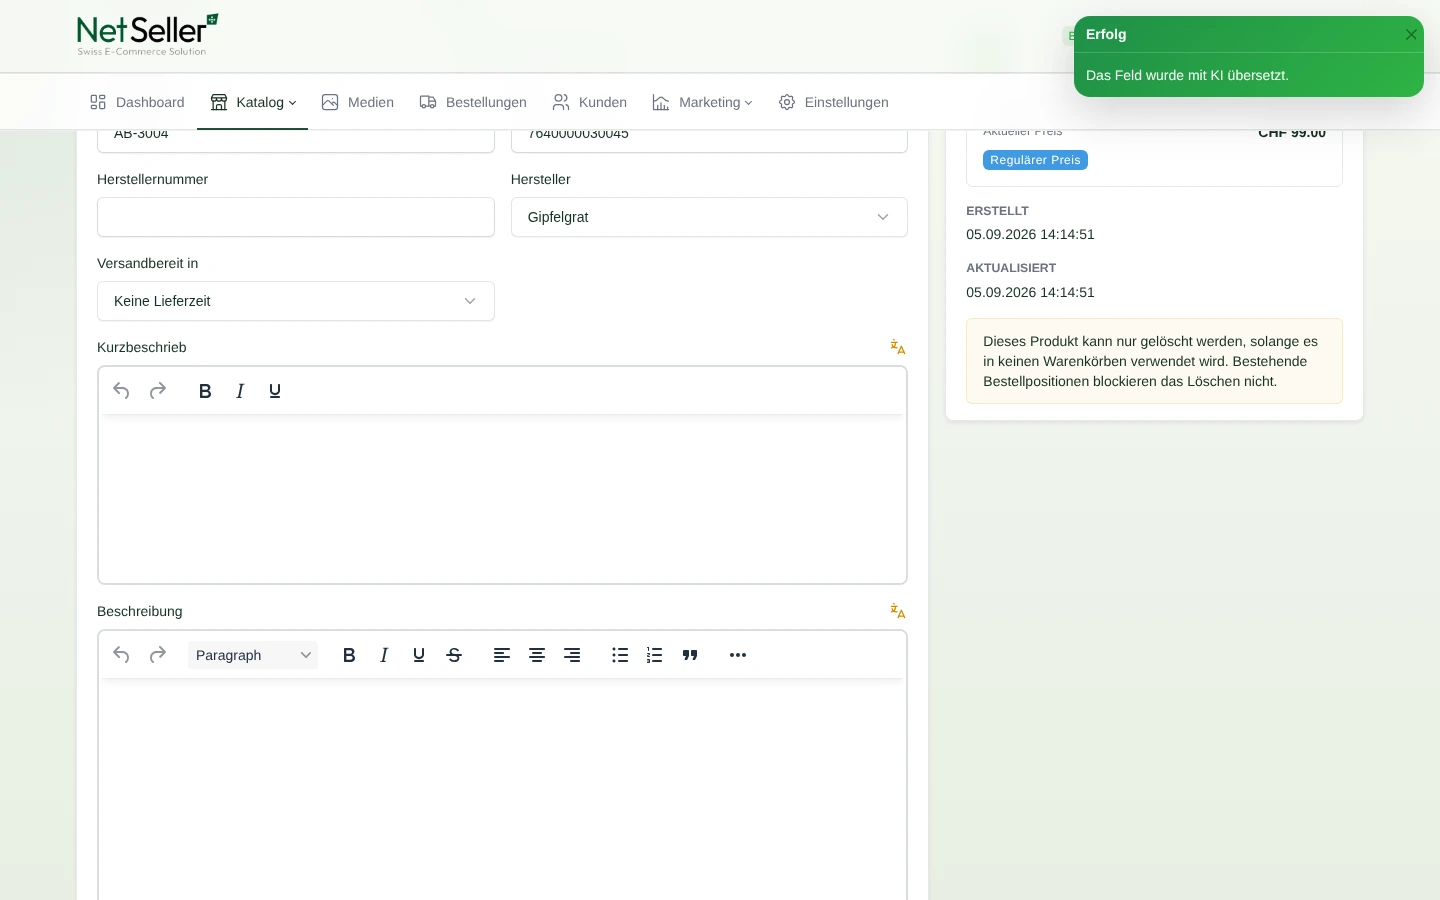Expand the Marketing menu
The width and height of the screenshot is (1440, 900).
pyautogui.click(x=702, y=102)
